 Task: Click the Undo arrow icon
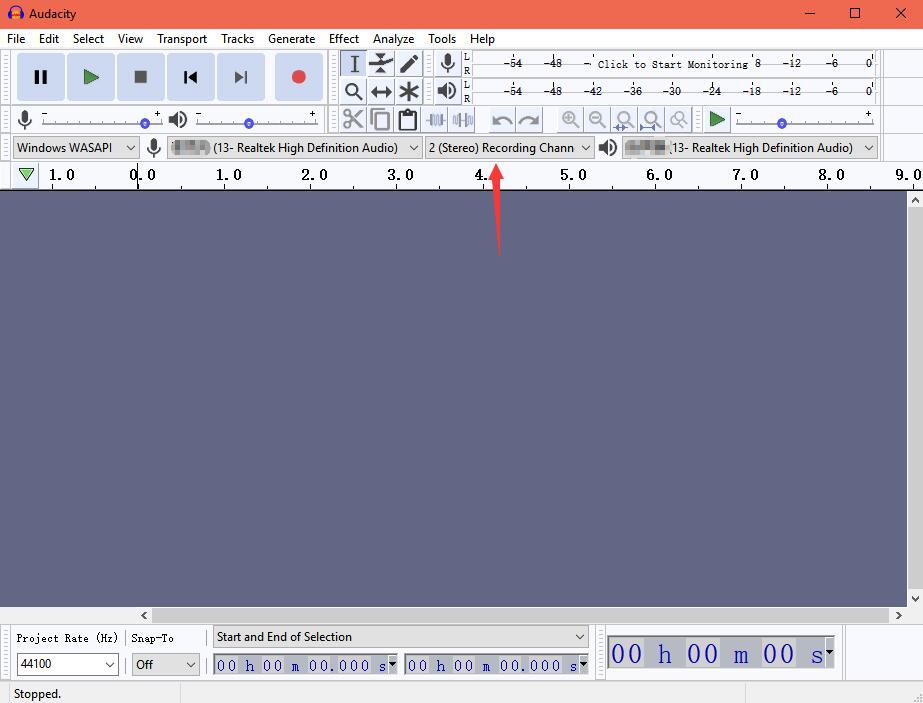(502, 120)
